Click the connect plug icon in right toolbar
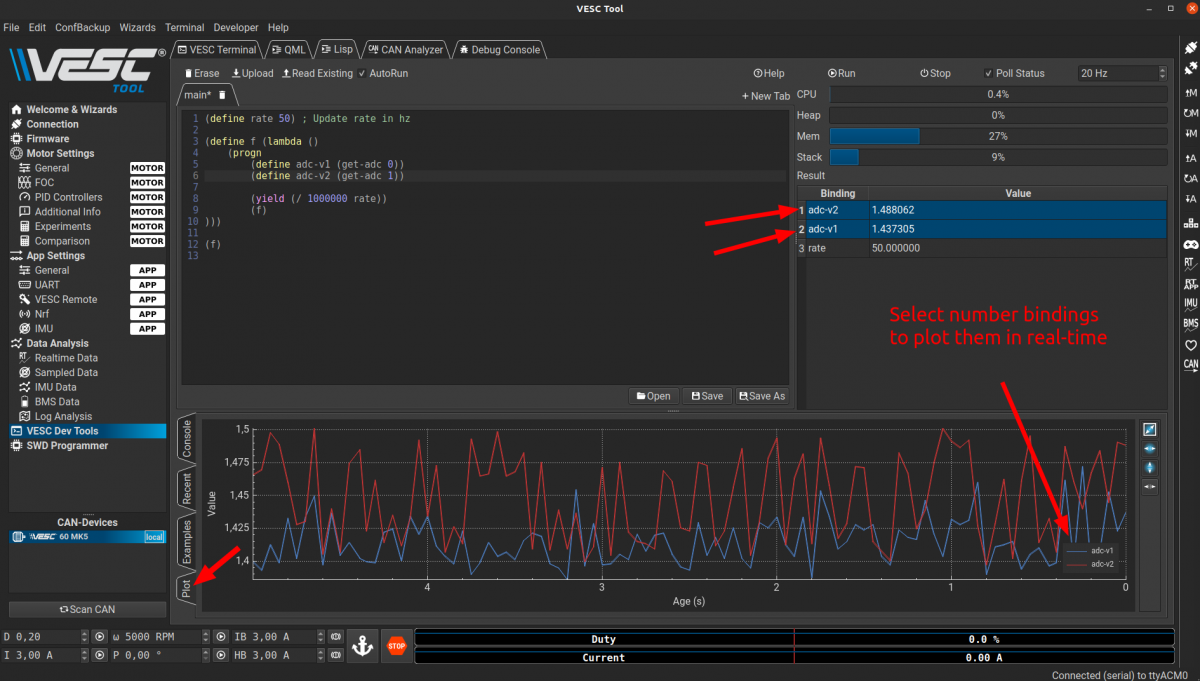1200x681 pixels. click(1190, 48)
